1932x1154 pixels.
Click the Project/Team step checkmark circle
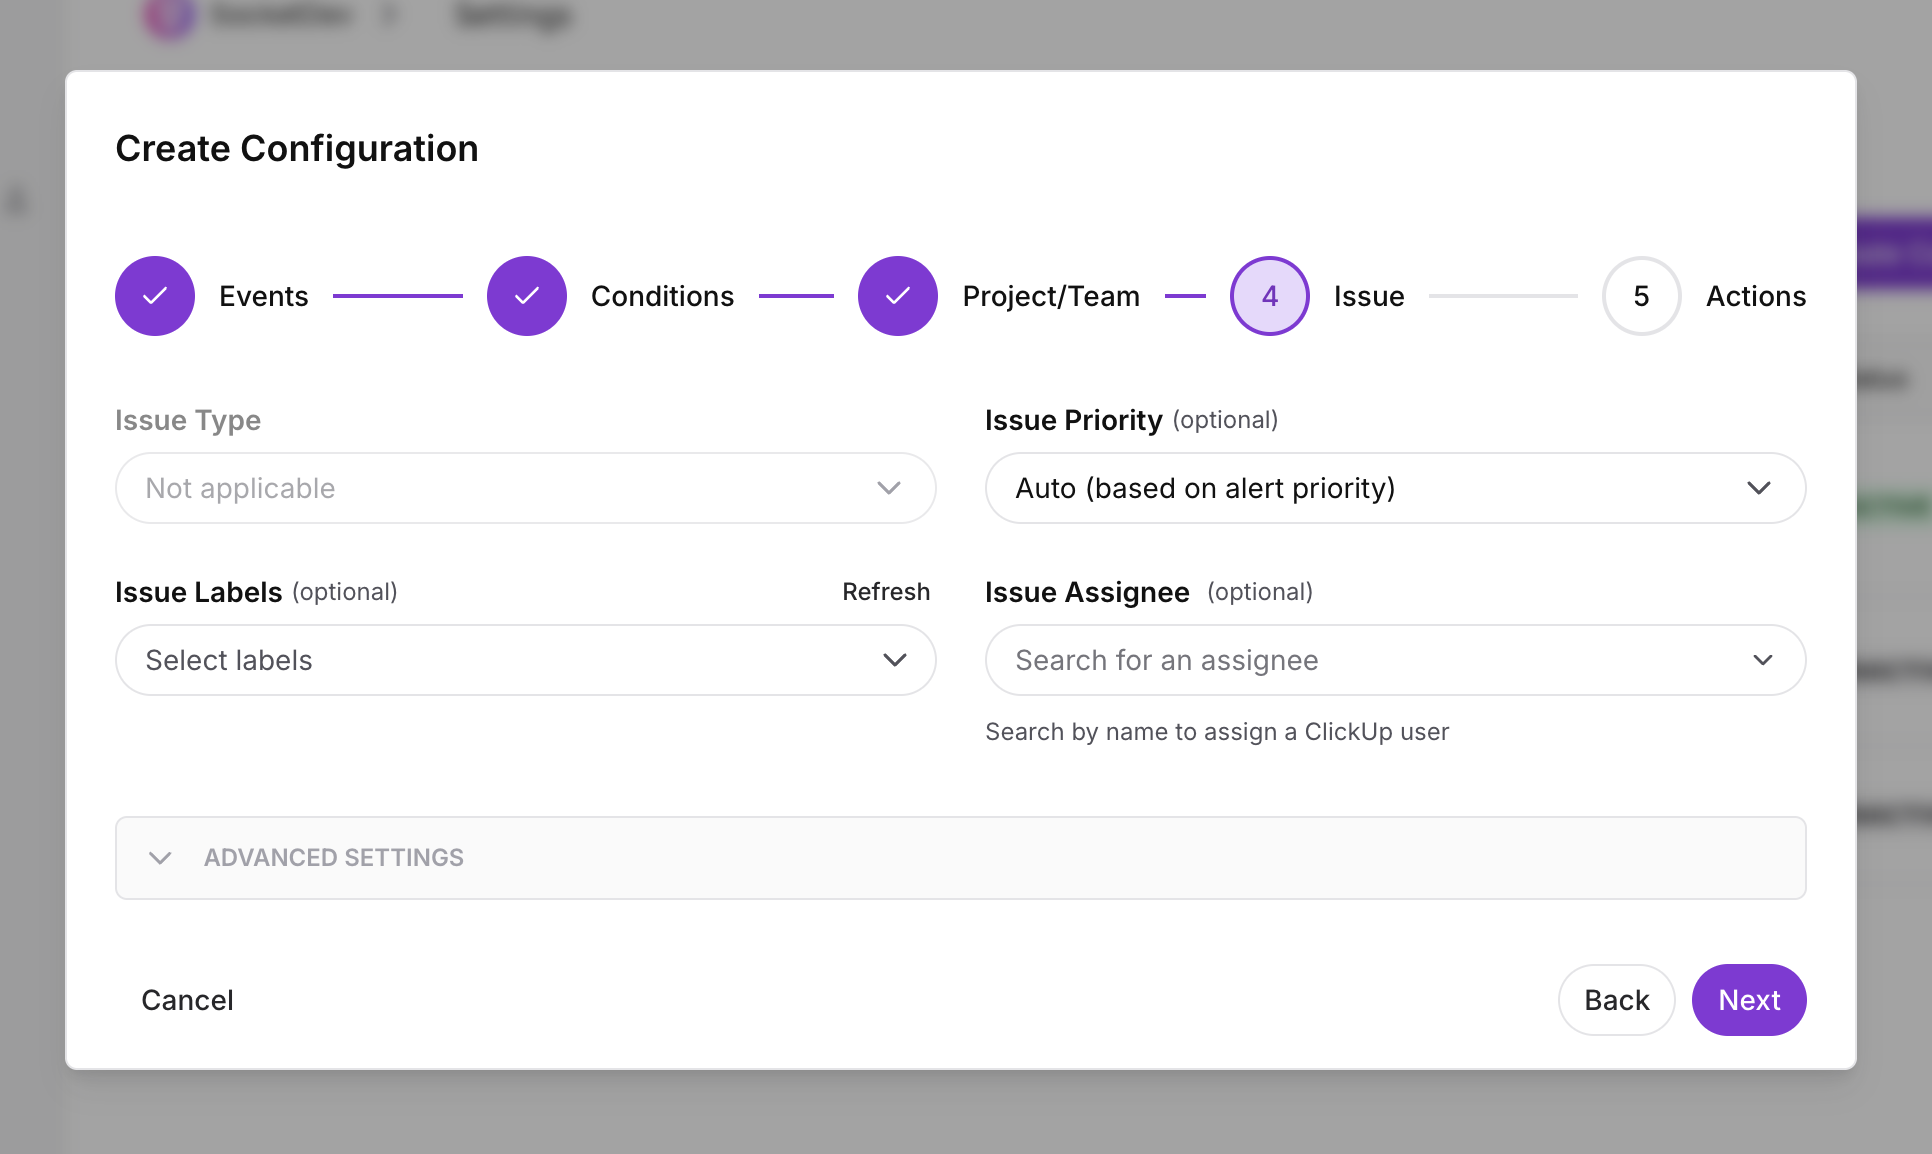point(898,296)
